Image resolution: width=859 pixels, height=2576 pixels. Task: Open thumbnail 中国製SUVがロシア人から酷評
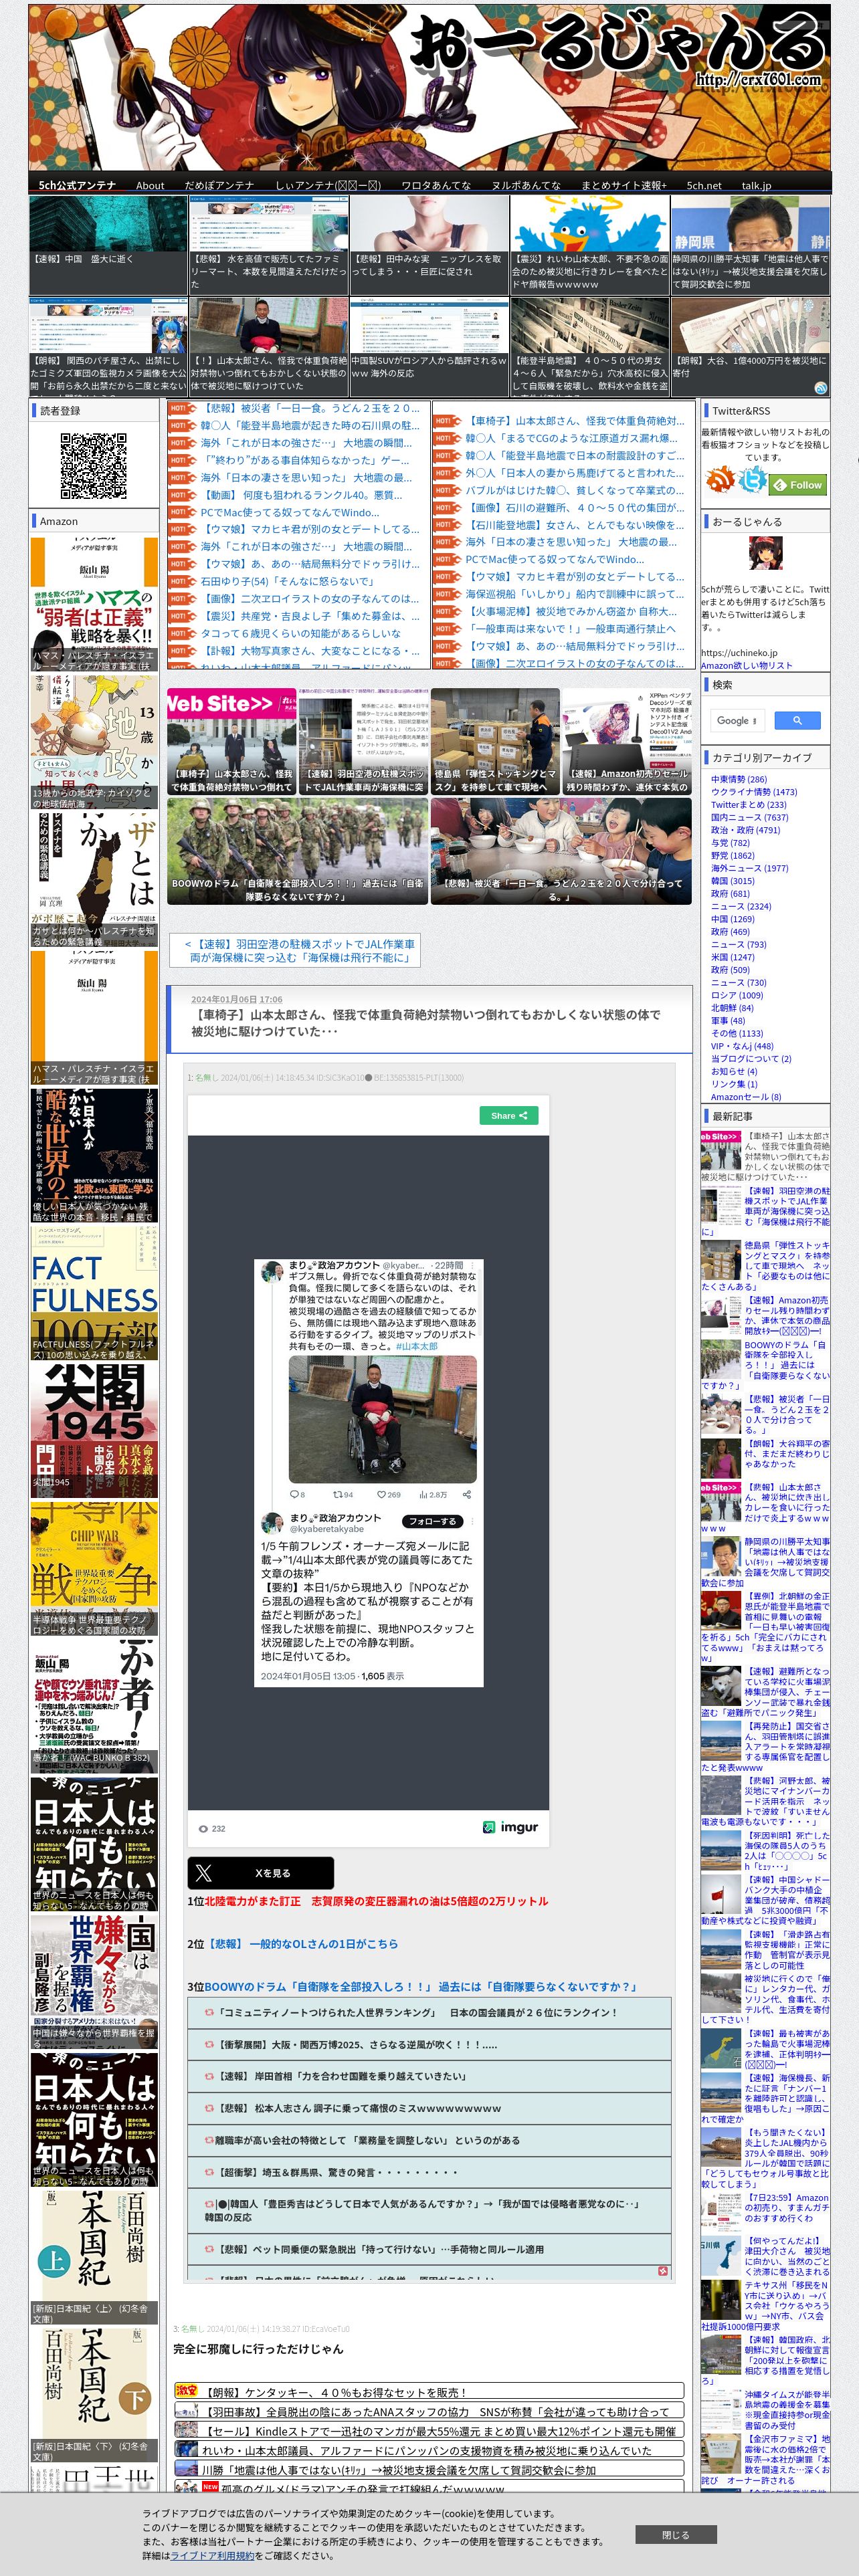(429, 346)
